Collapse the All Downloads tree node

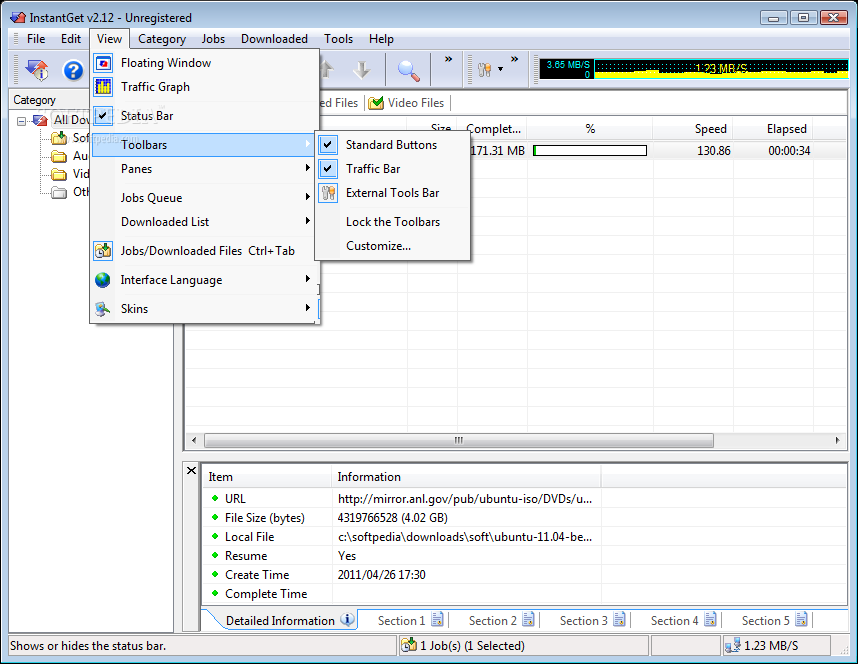(x=21, y=120)
